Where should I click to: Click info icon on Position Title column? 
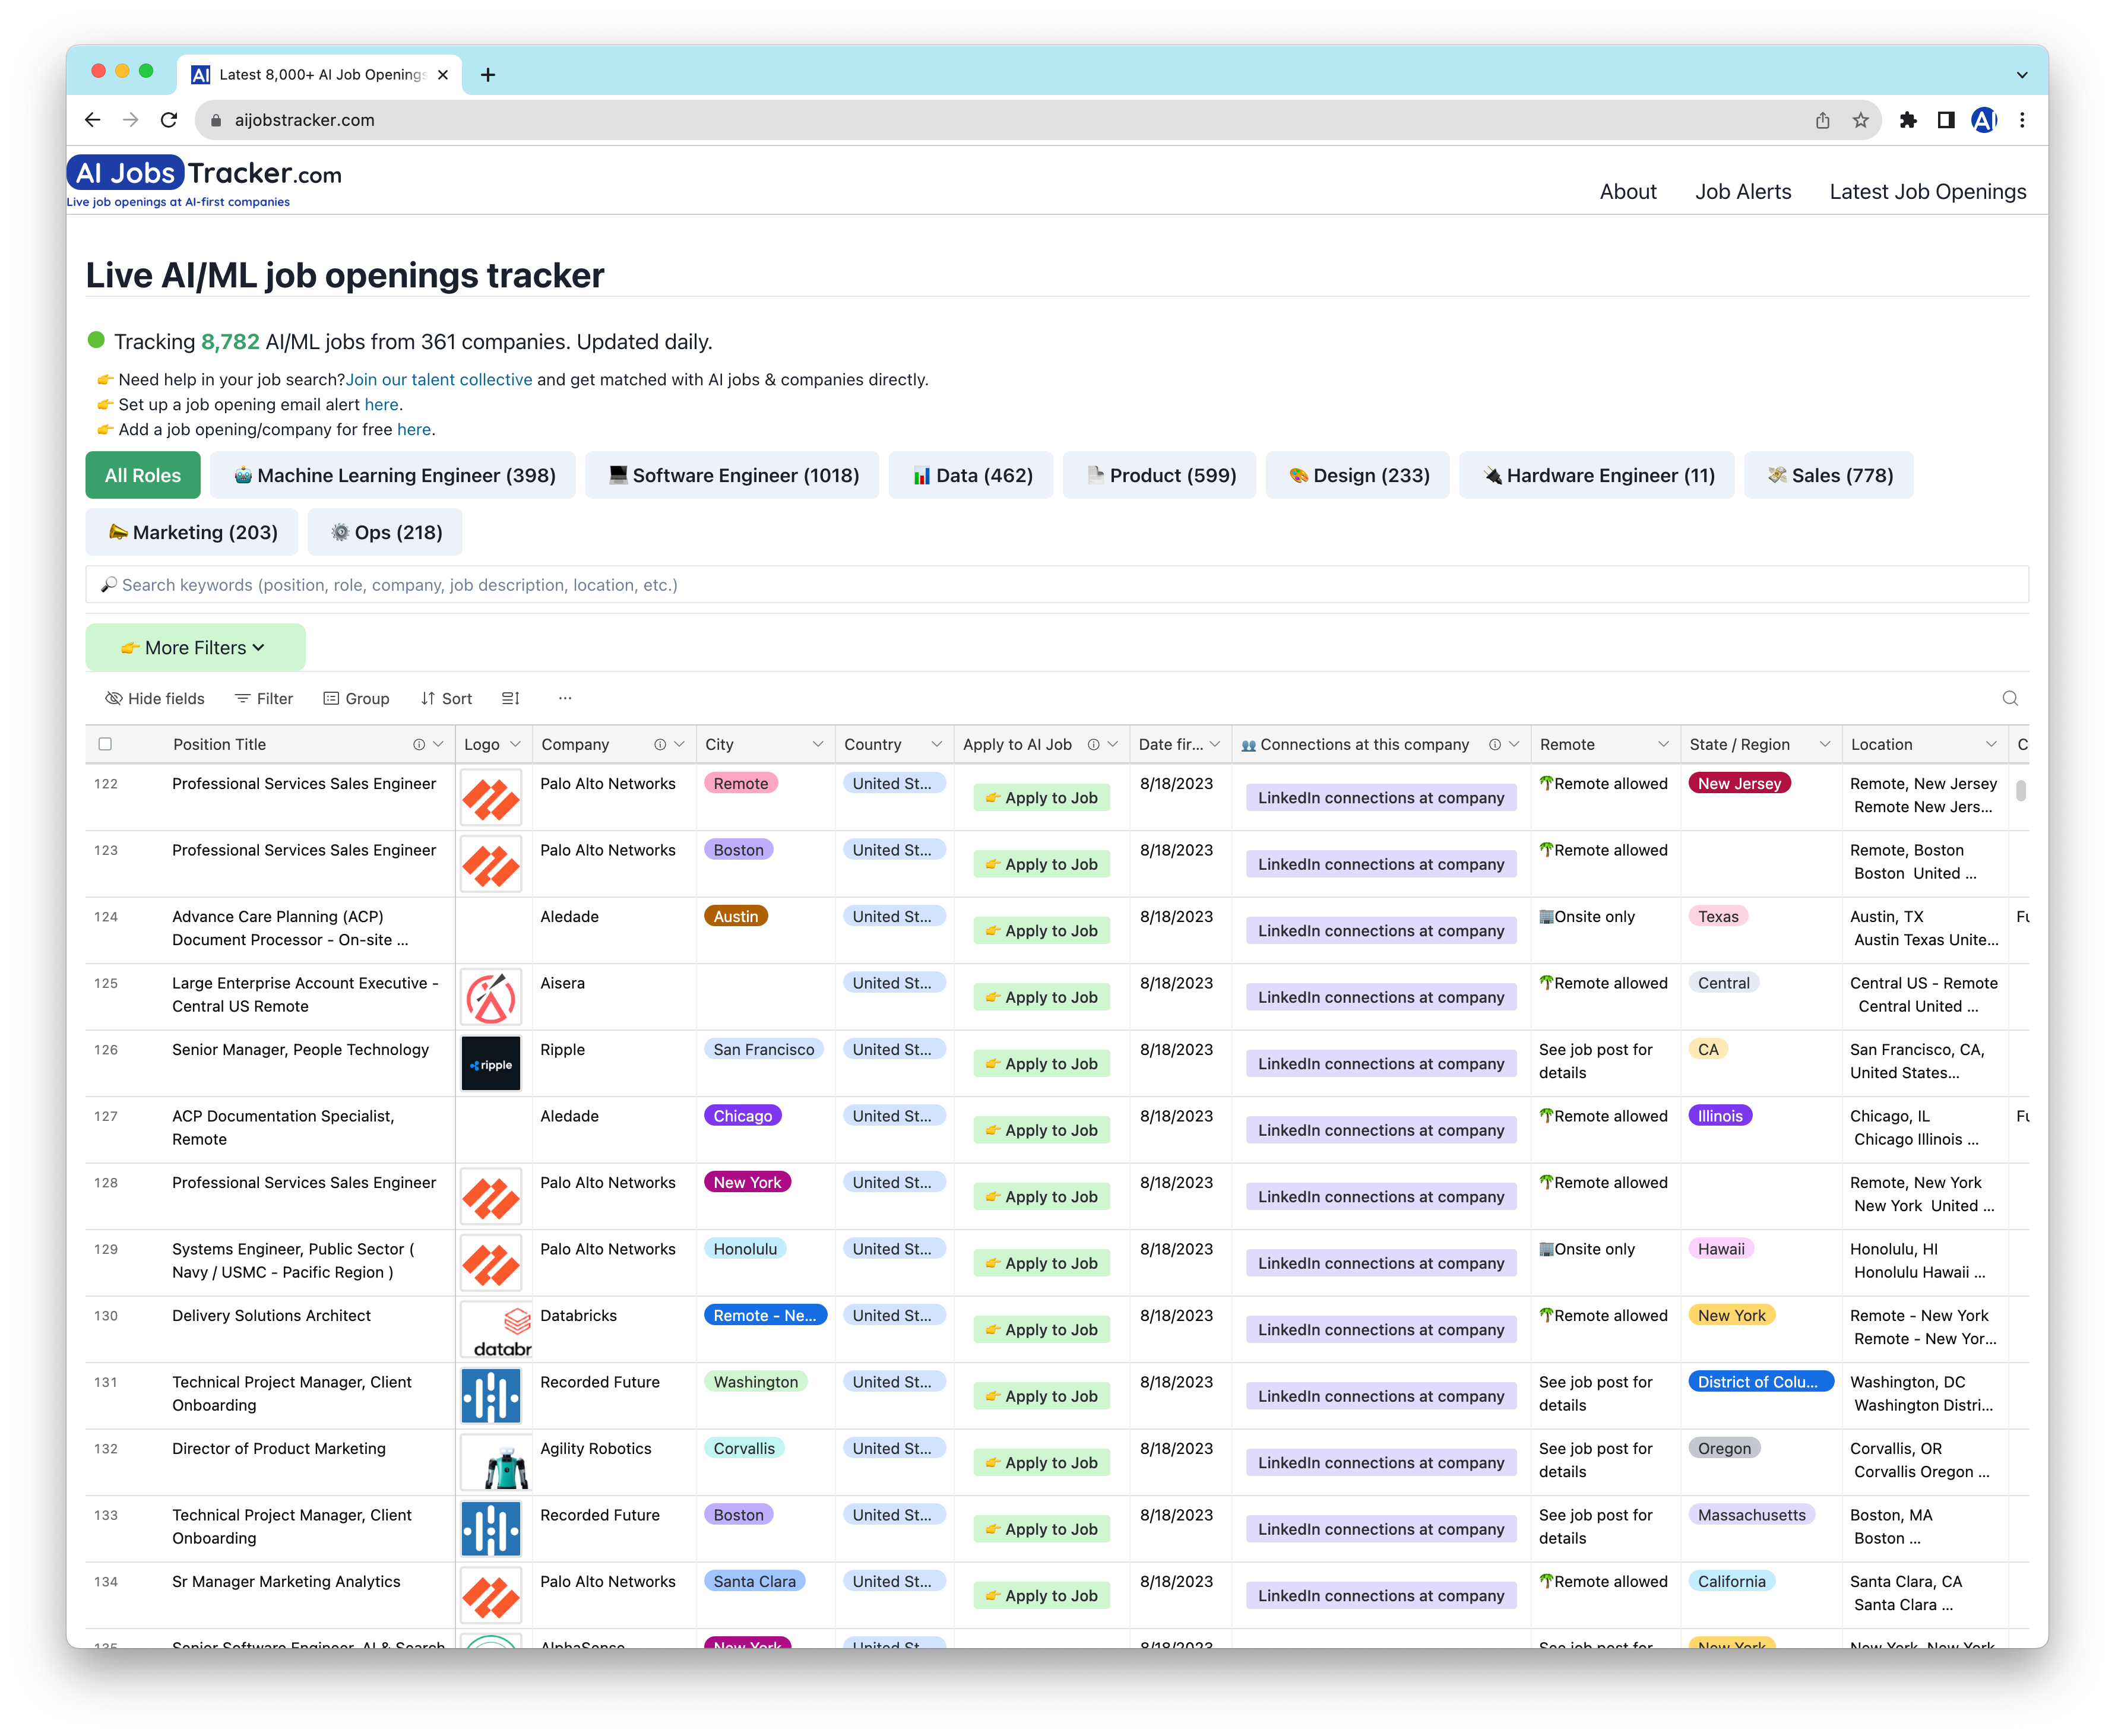(419, 744)
